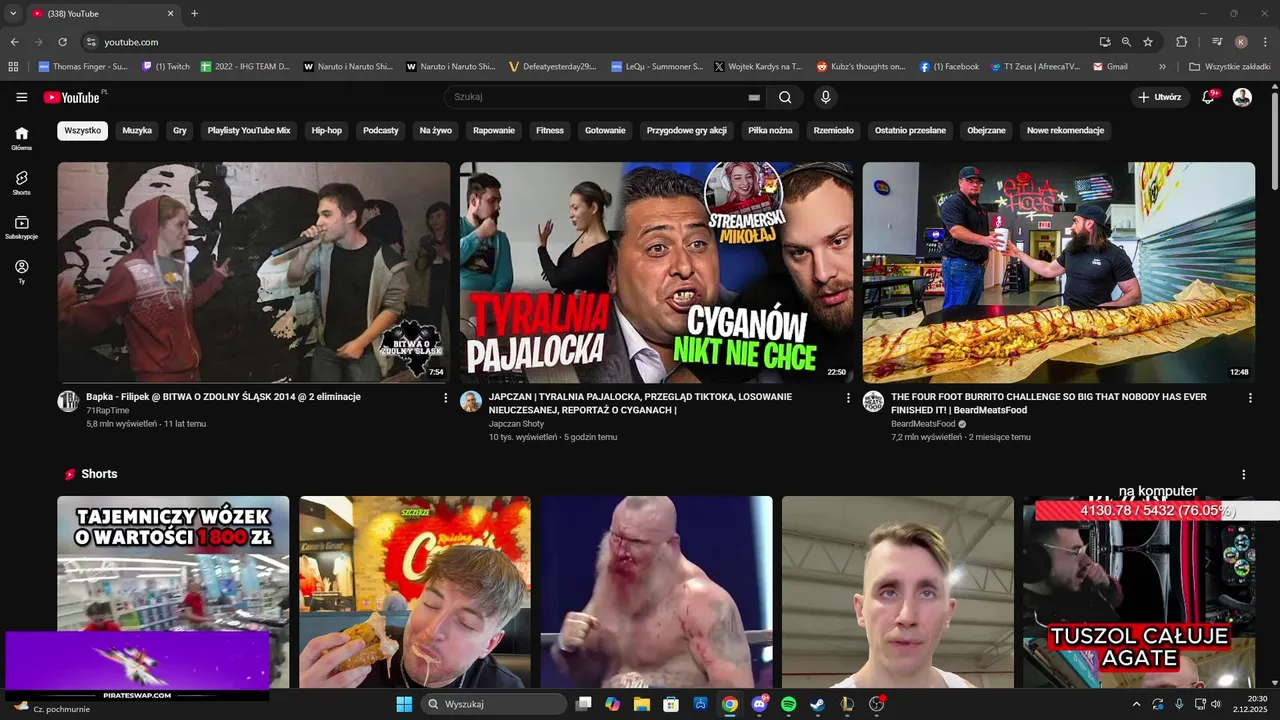Select the Rapowanie filter chip
The height and width of the screenshot is (720, 1280).
pos(494,130)
